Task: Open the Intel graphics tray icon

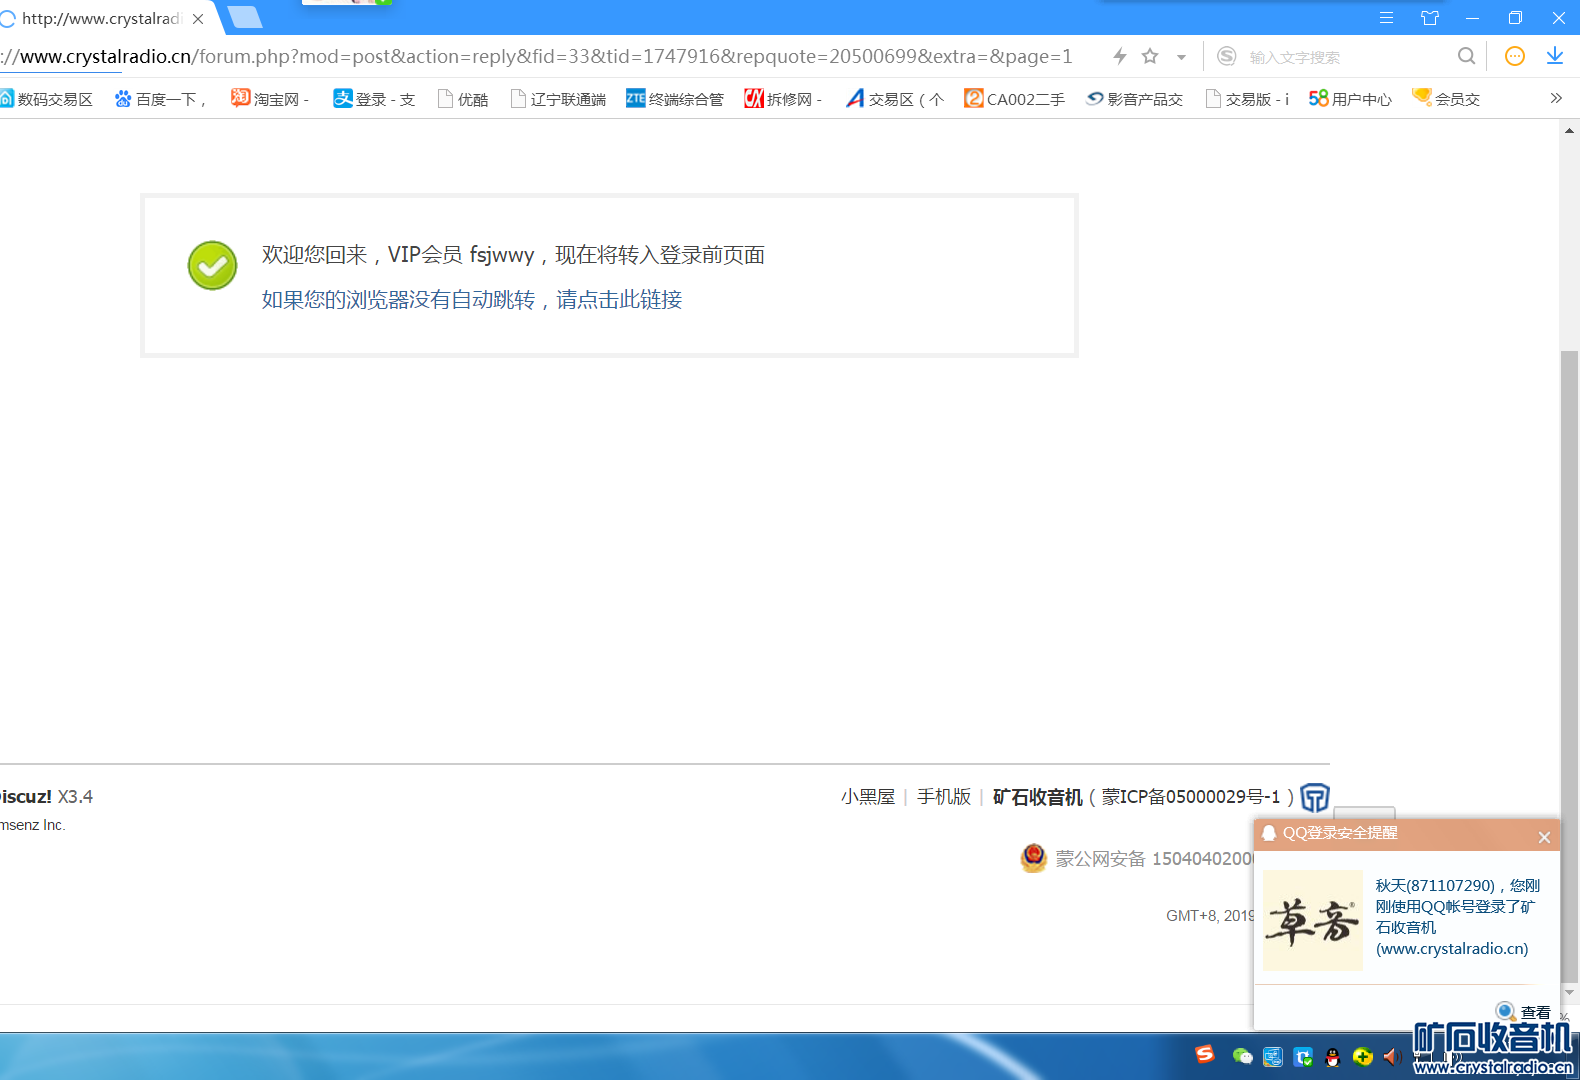Action: (x=1273, y=1056)
